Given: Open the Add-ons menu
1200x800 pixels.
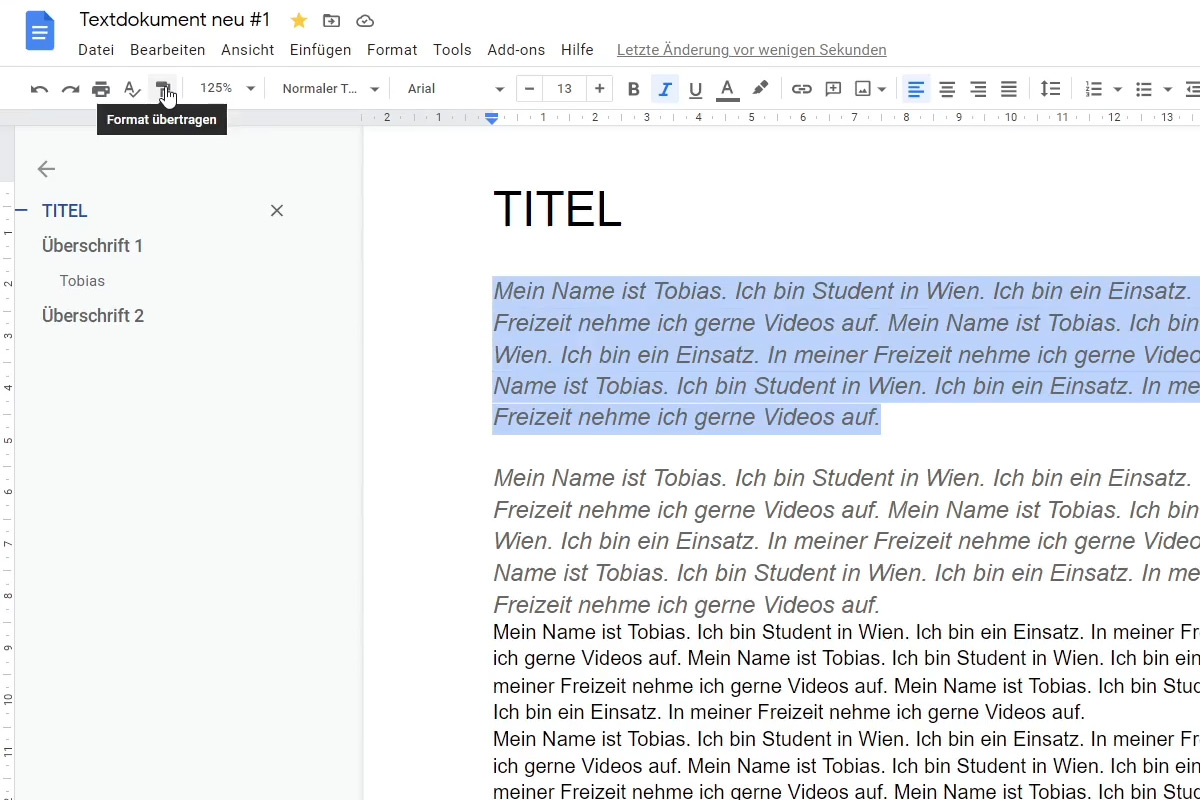Looking at the screenshot, I should pos(516,50).
